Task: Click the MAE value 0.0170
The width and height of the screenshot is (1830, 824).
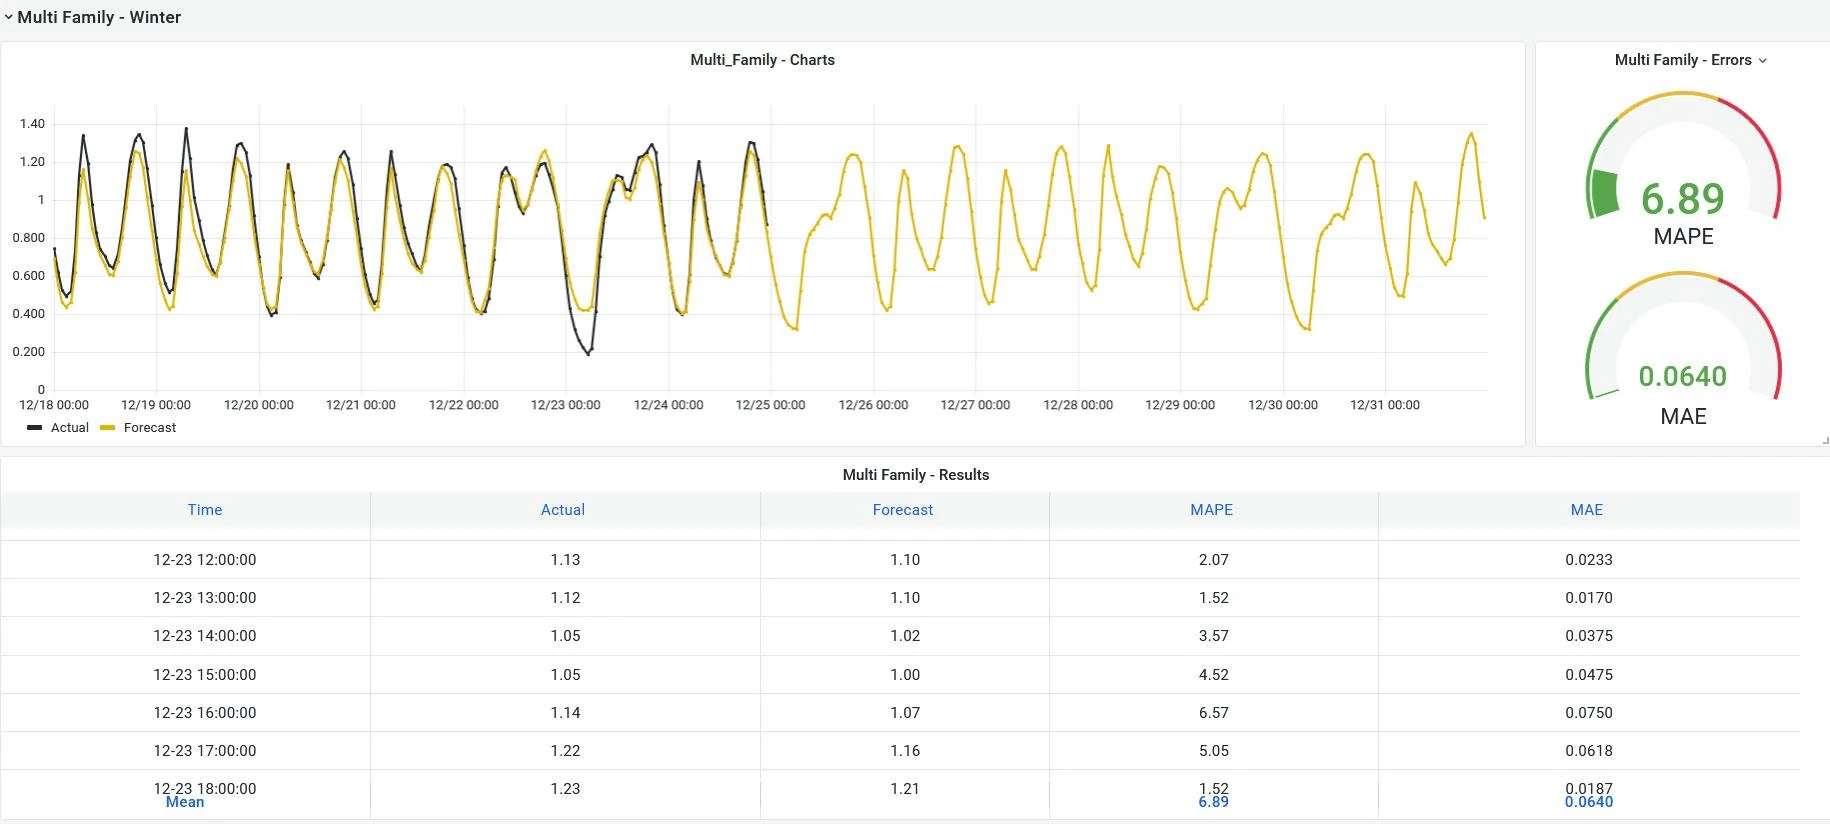Action: 1589,598
